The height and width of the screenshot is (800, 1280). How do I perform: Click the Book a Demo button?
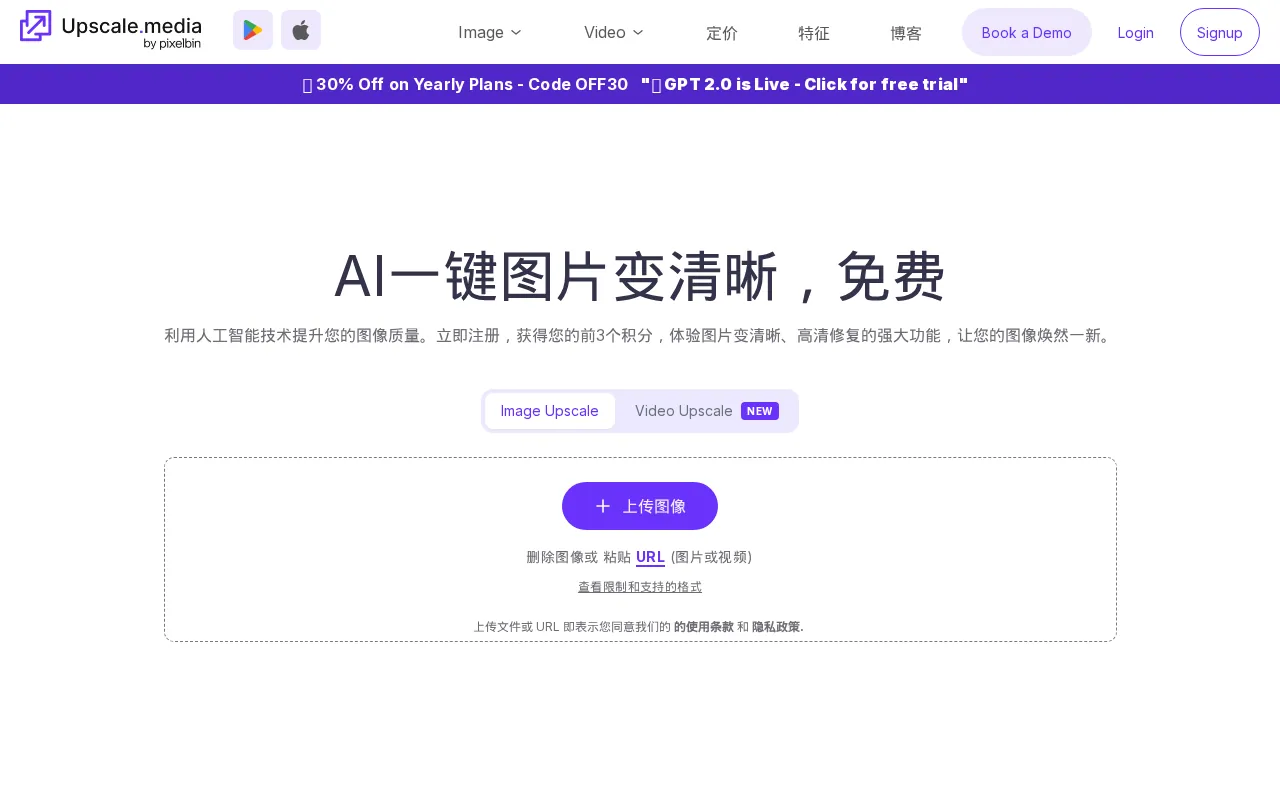click(1027, 32)
